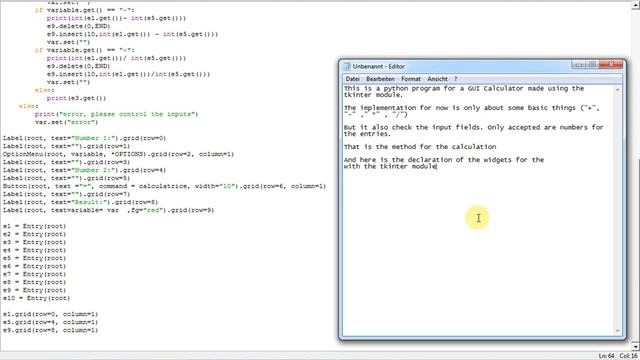Click the Editor scrollbar down arrow
This screenshot has height=360, width=640.
[618, 331]
